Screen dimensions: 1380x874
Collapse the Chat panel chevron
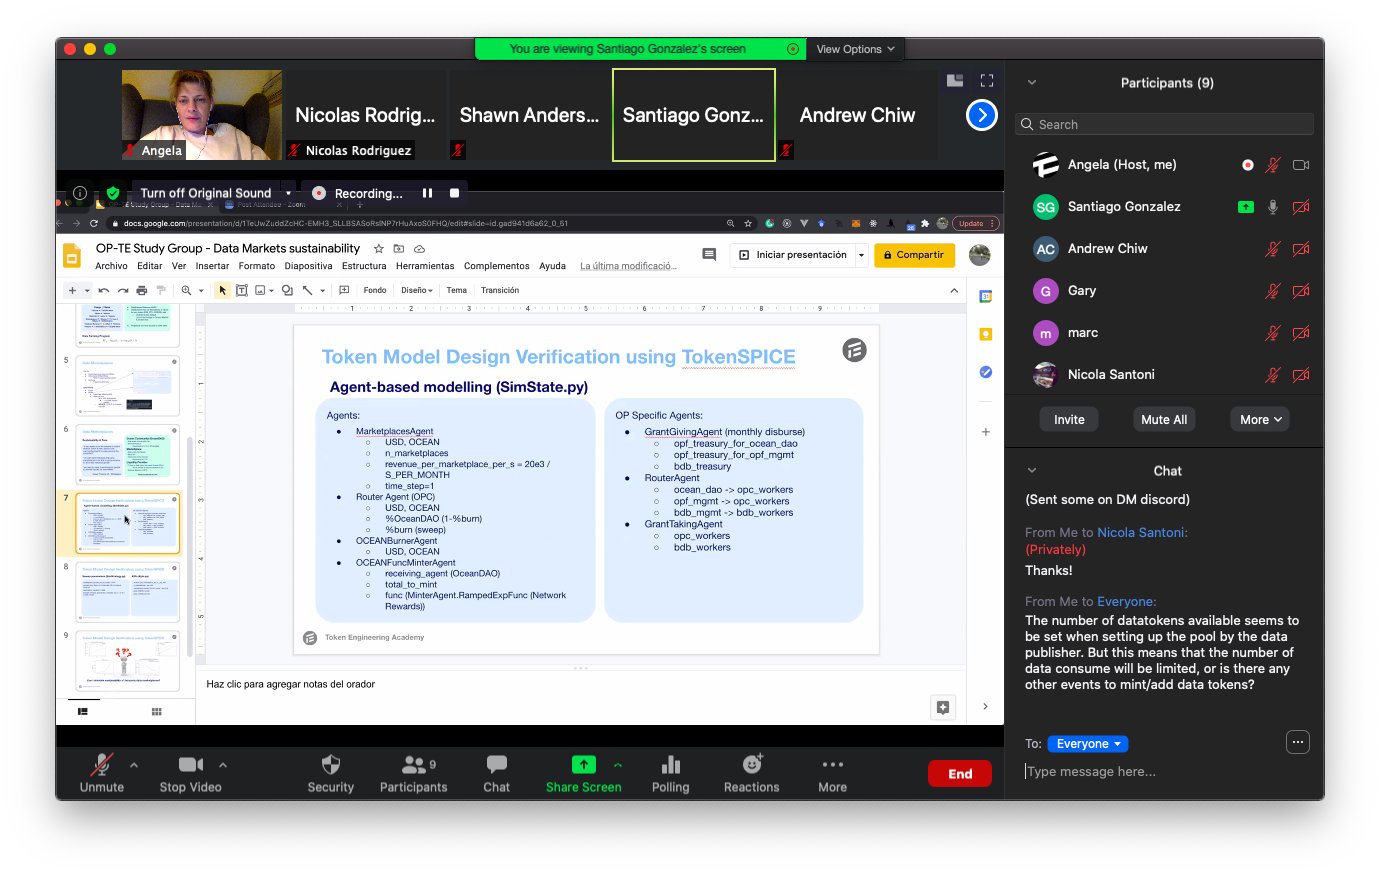point(1032,471)
